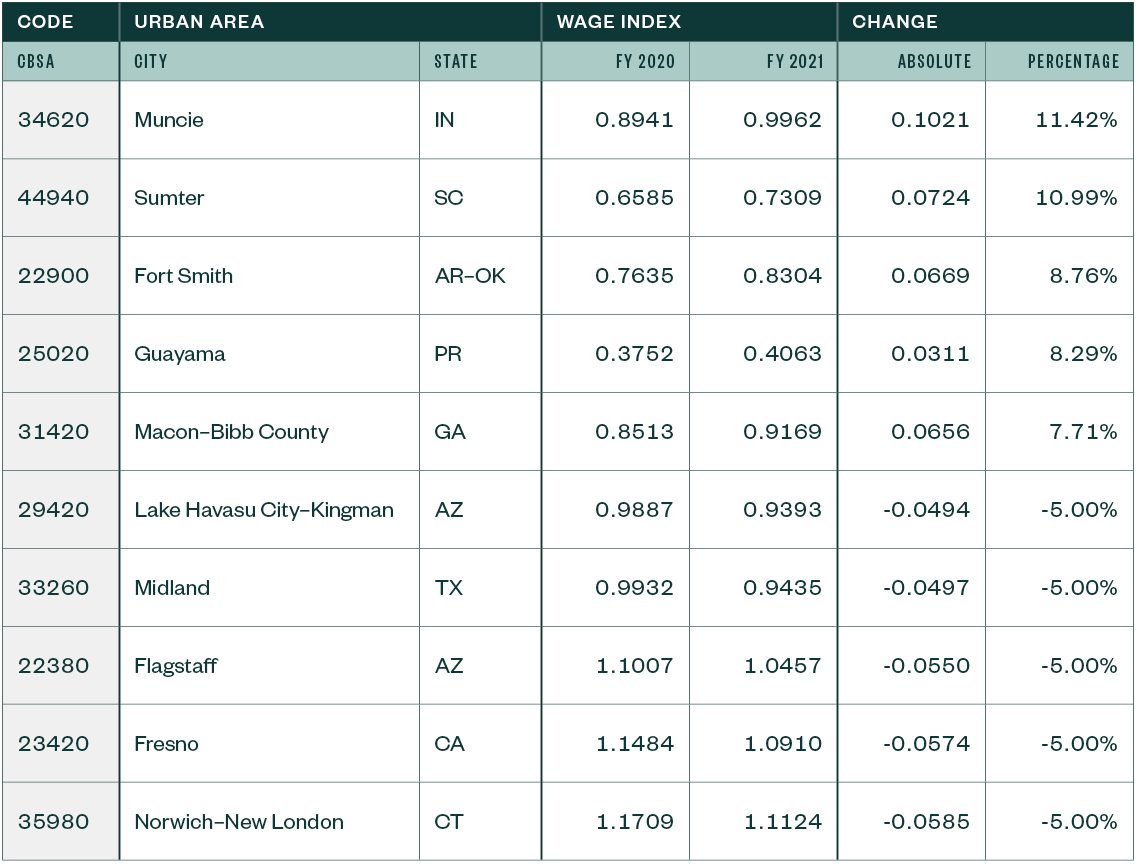Viewport: 1140px width, 867px height.
Task: Click CBSA code 44940
Action: click(53, 198)
